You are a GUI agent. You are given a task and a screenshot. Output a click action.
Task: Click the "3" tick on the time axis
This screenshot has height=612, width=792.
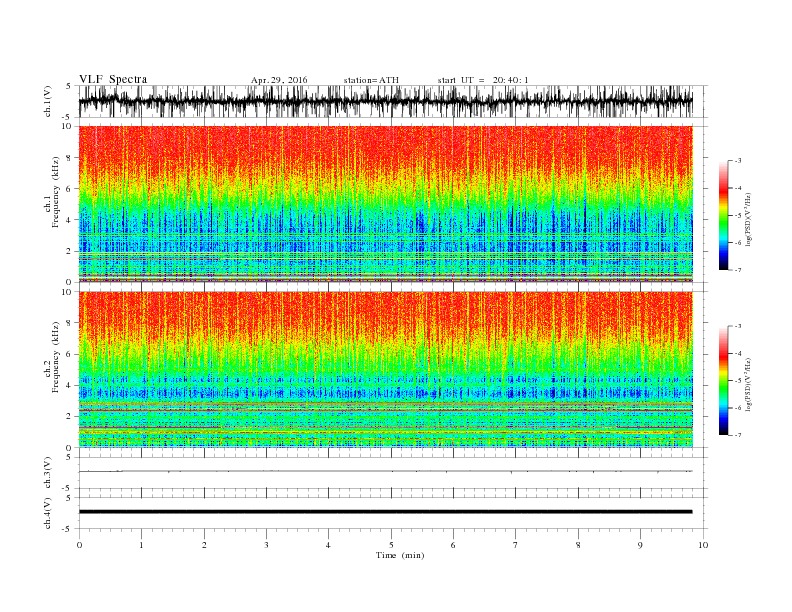pos(266,545)
